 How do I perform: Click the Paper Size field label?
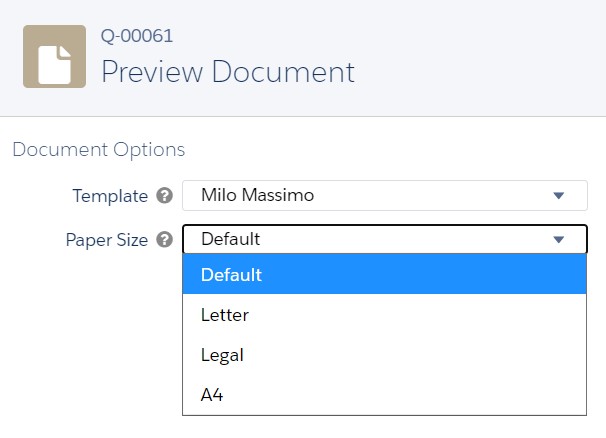pos(107,240)
